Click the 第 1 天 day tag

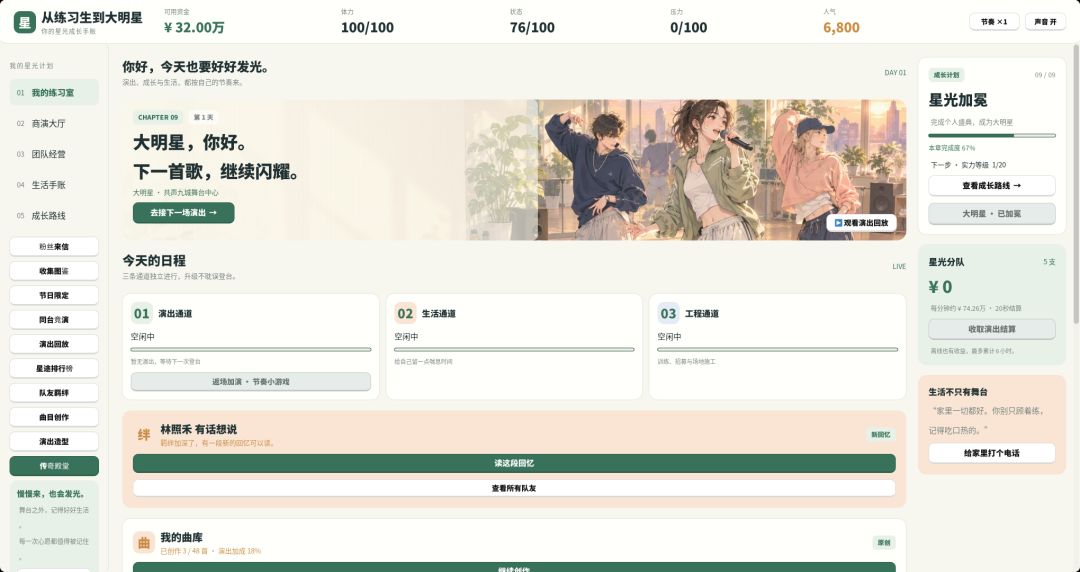click(203, 117)
